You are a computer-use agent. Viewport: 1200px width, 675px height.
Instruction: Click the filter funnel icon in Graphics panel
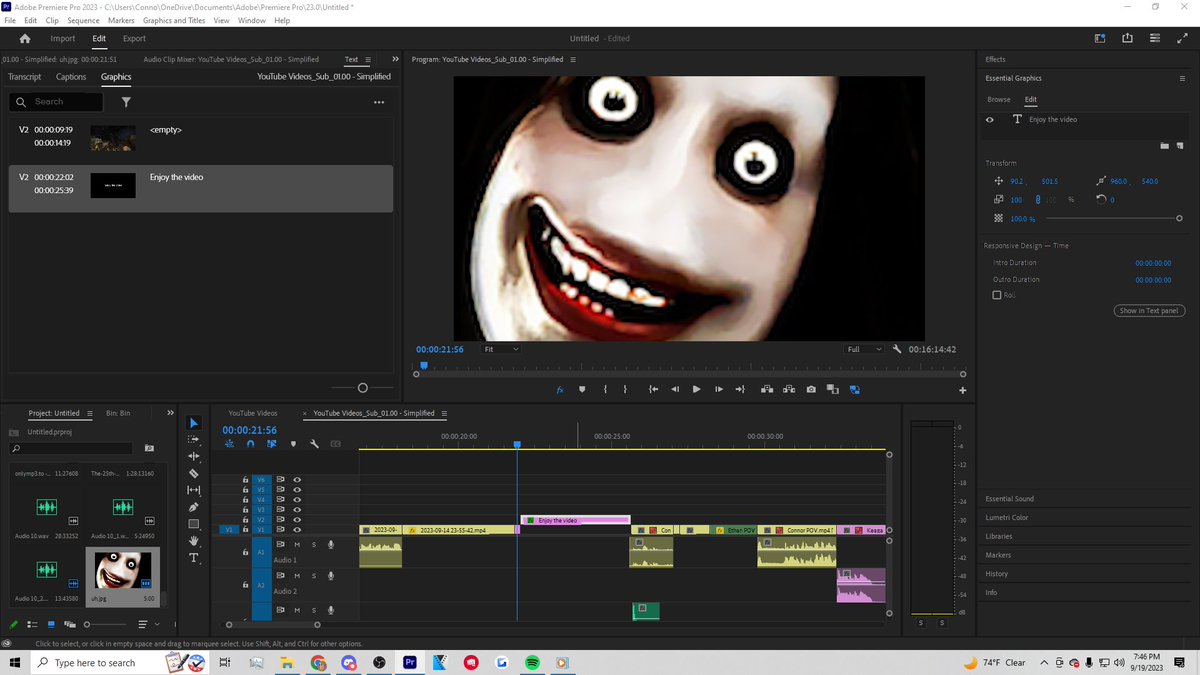pos(126,102)
